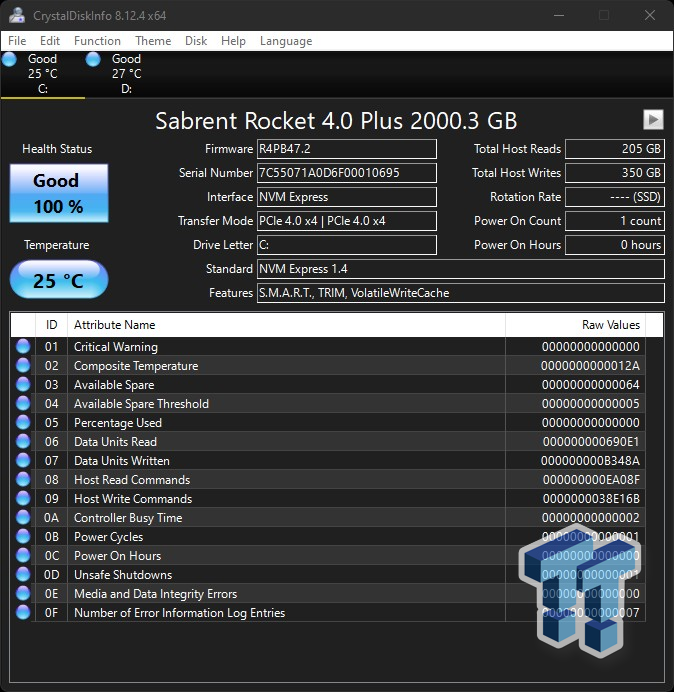Click the Good 100 % health status button
The height and width of the screenshot is (692, 674).
pyautogui.click(x=58, y=193)
